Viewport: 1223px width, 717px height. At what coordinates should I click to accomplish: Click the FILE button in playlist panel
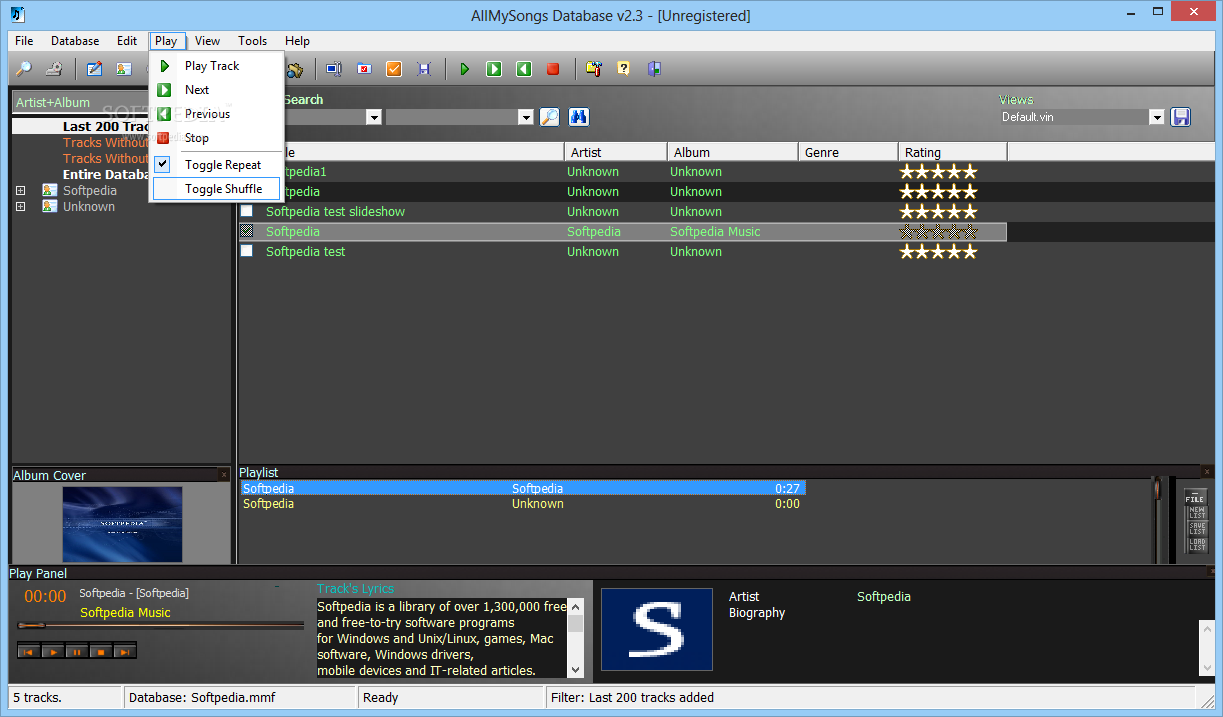1196,497
